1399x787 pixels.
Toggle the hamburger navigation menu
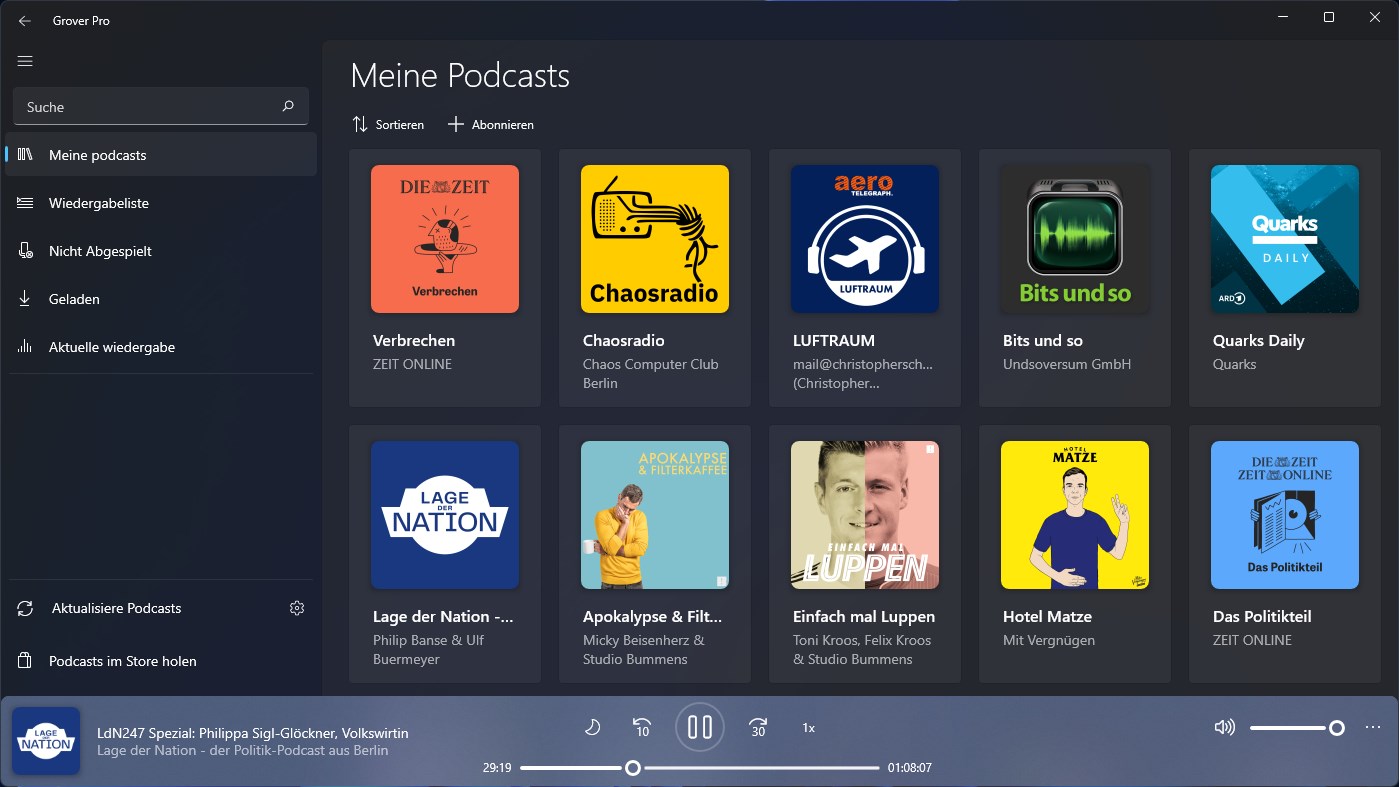coord(25,61)
